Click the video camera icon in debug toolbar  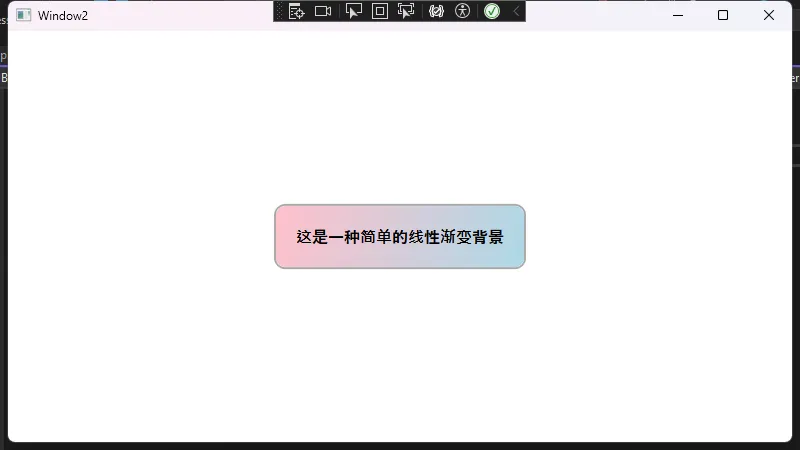click(x=323, y=11)
